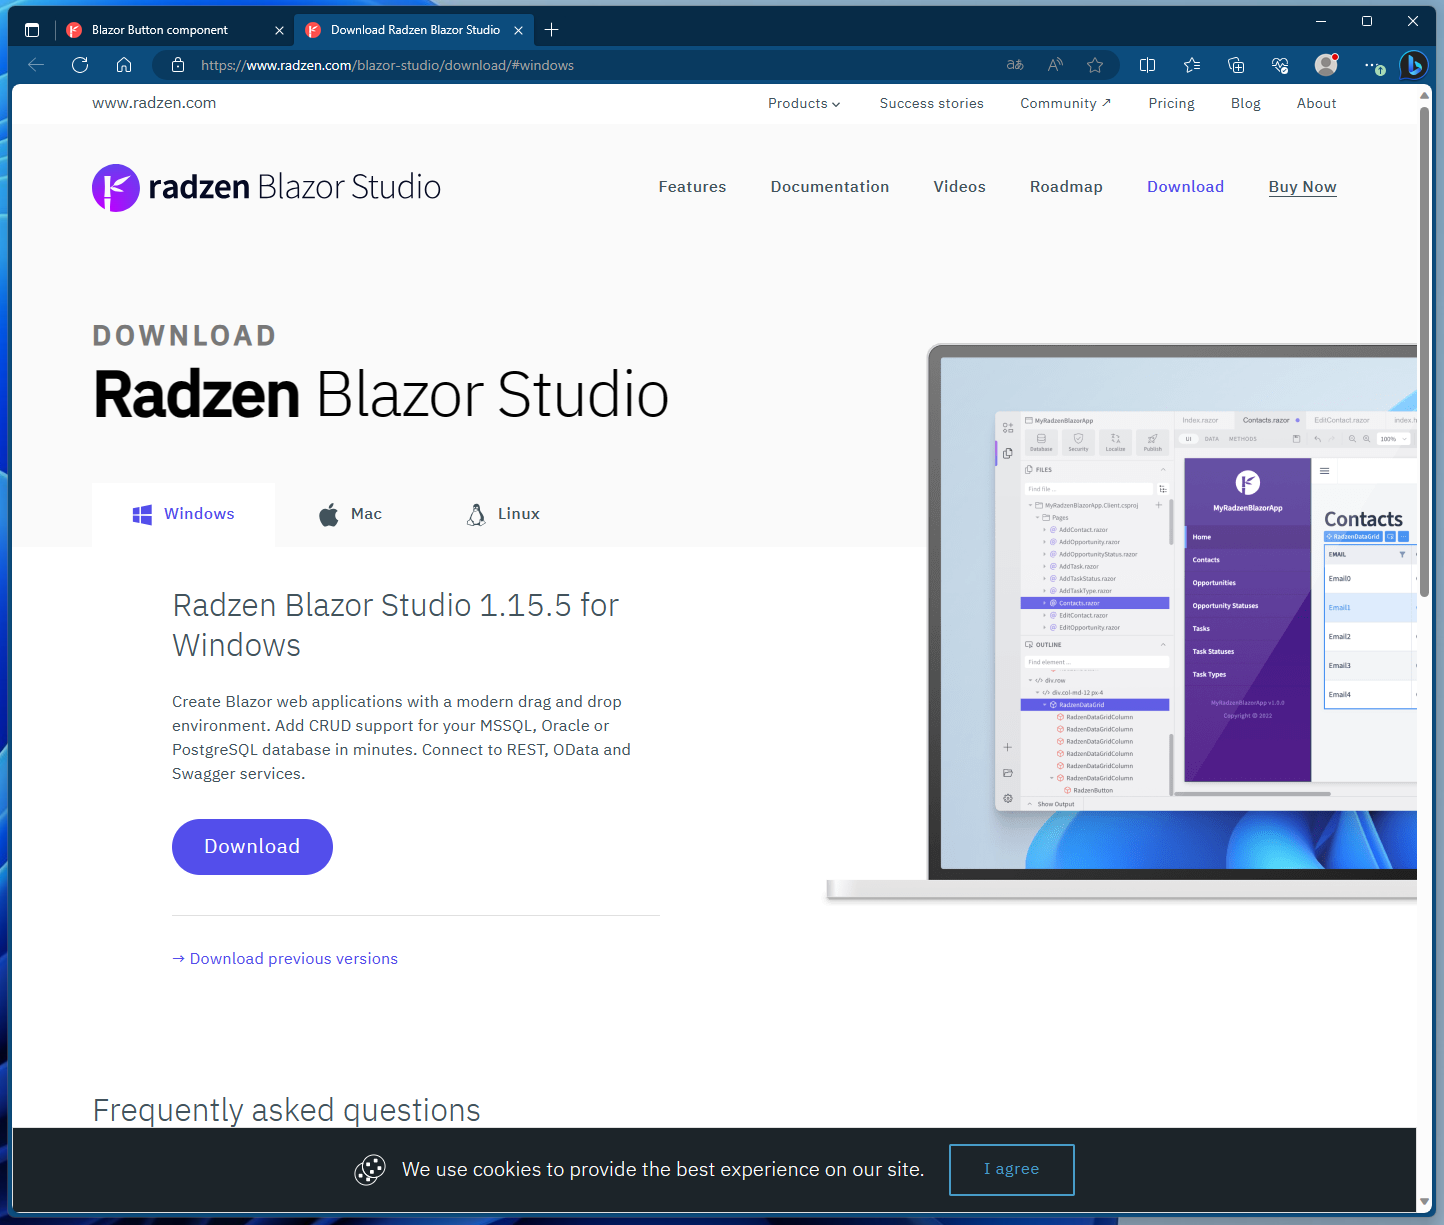The height and width of the screenshot is (1225, 1444).
Task: Add this page to favorites with star icon
Action: point(1095,65)
